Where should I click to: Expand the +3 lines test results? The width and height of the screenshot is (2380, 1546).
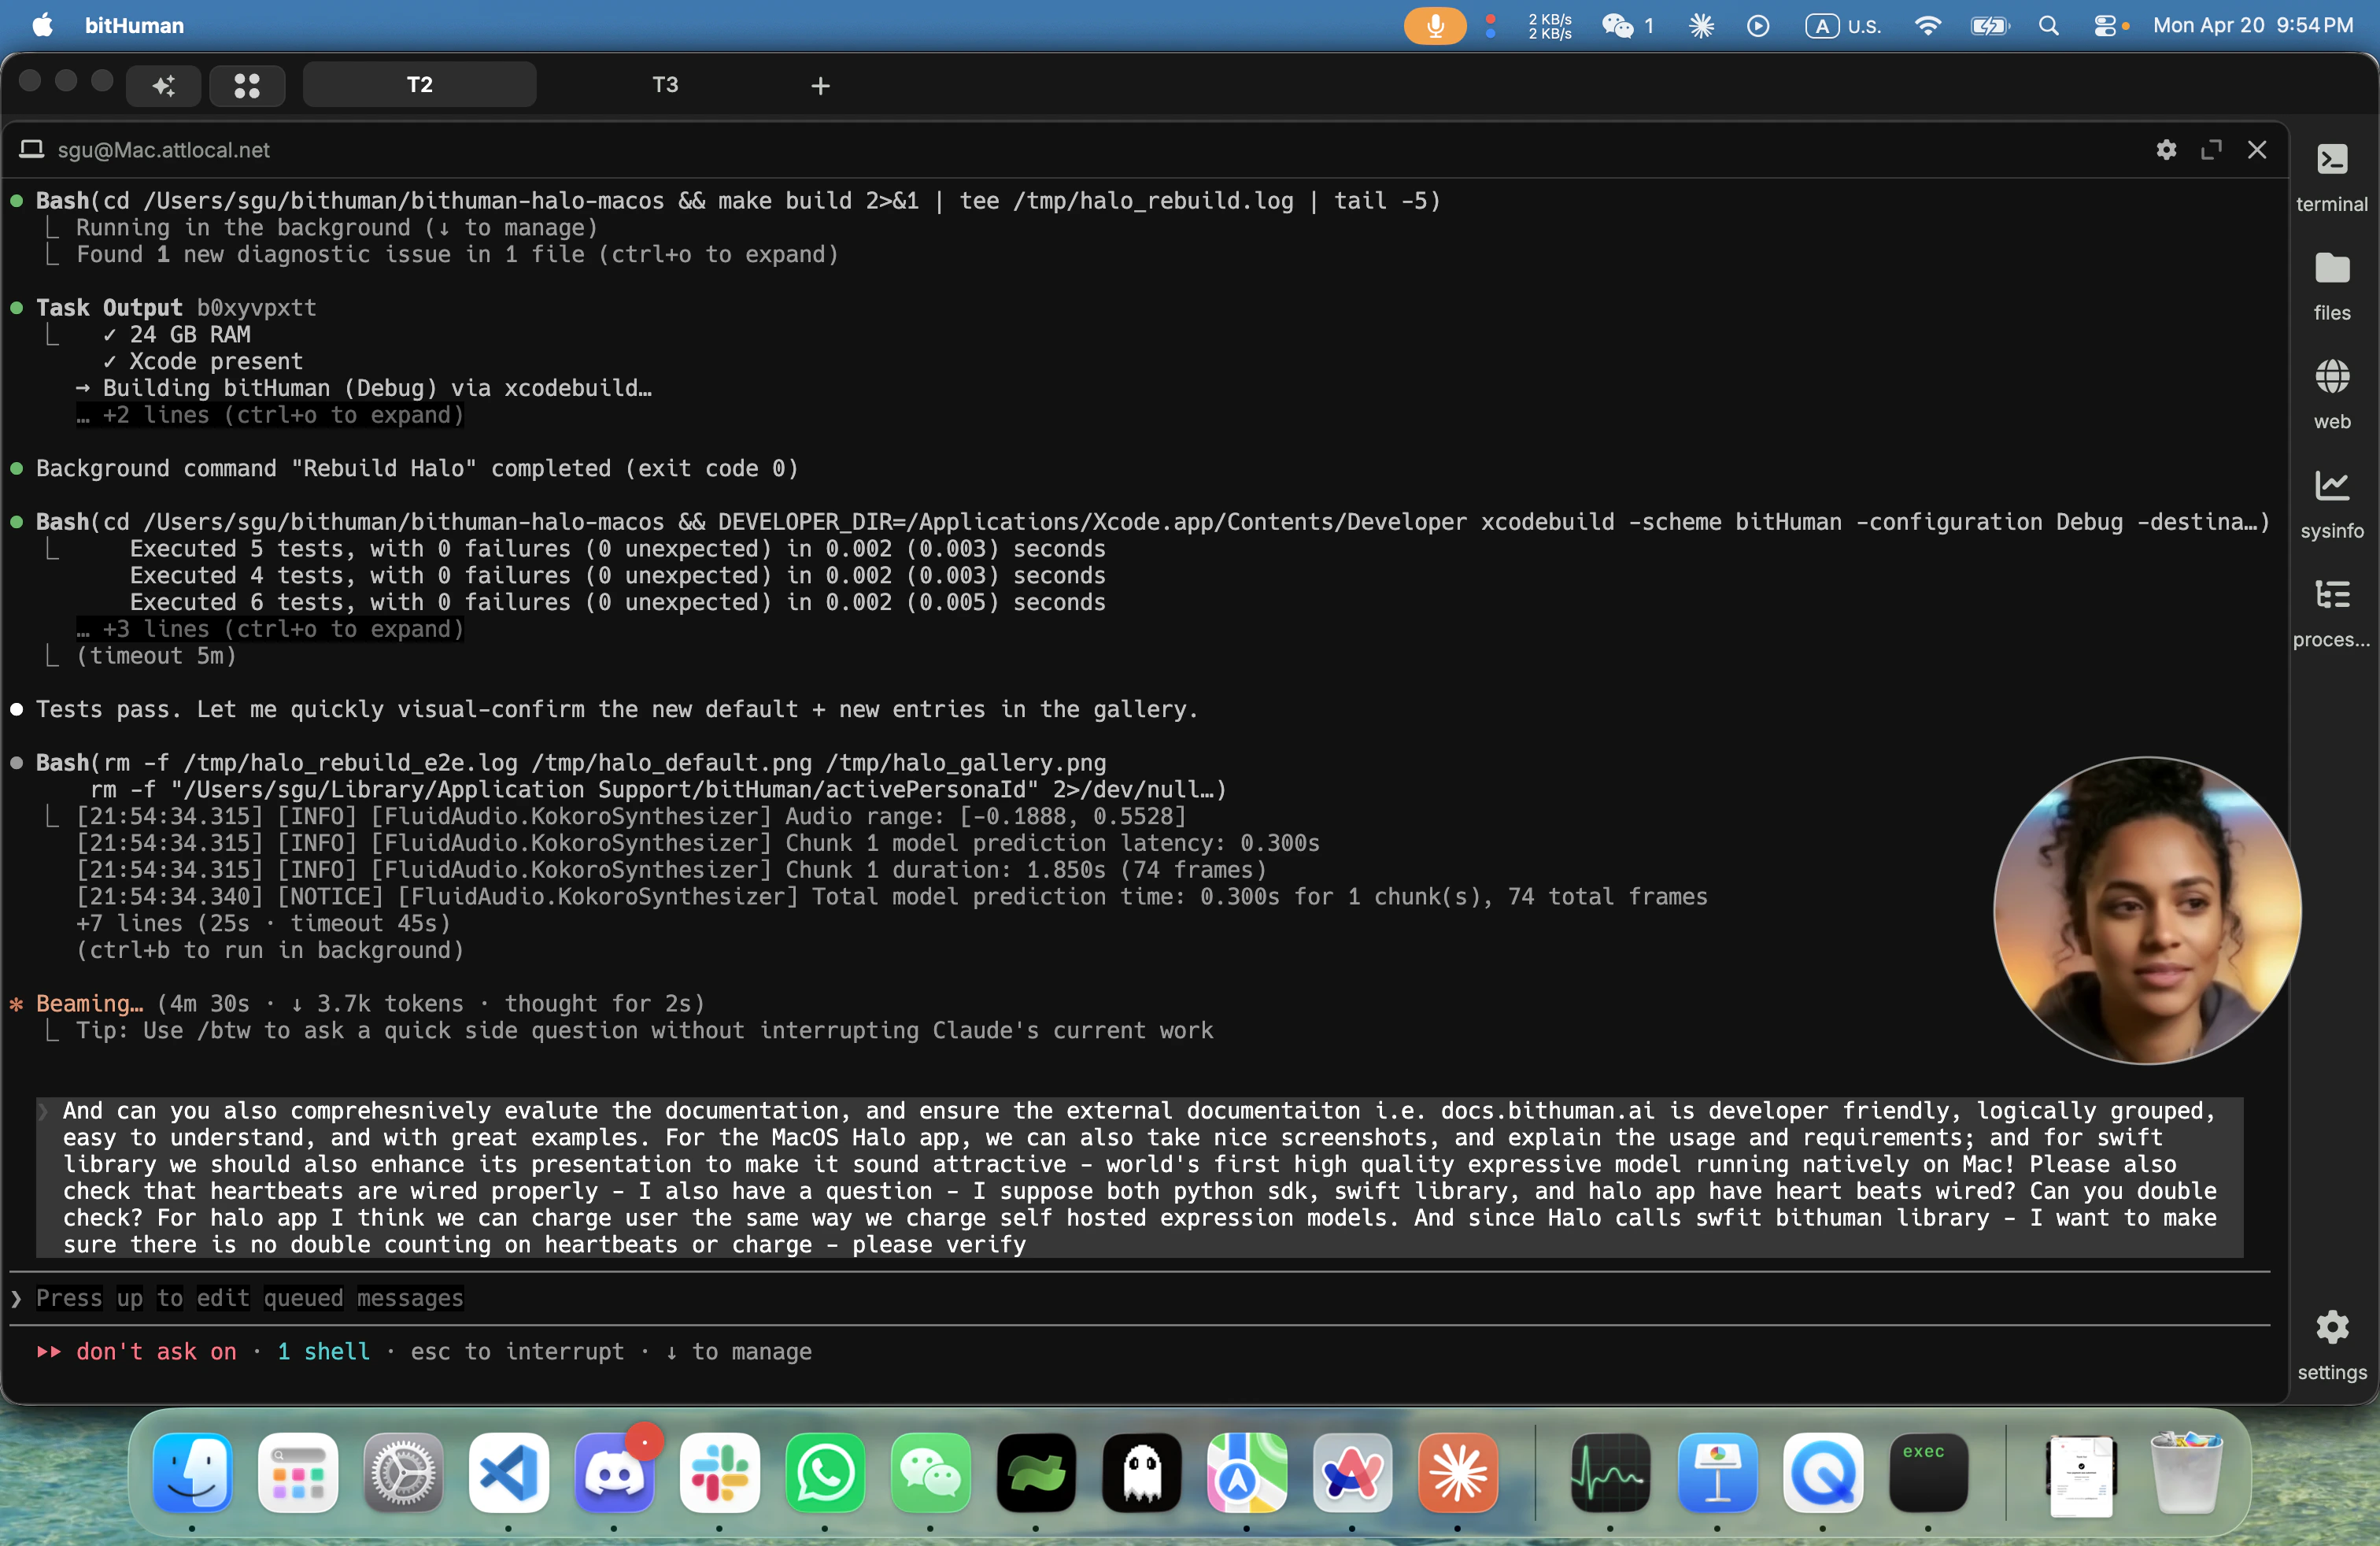pyautogui.click(x=270, y=629)
